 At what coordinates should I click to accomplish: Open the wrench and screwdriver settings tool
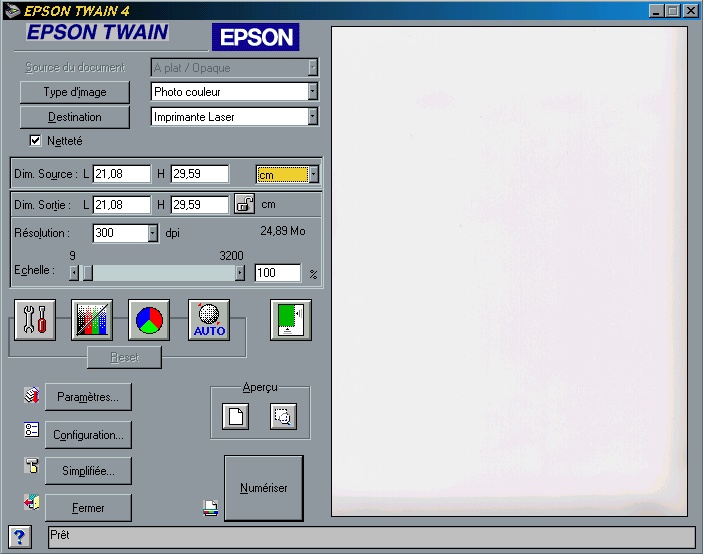click(x=35, y=320)
